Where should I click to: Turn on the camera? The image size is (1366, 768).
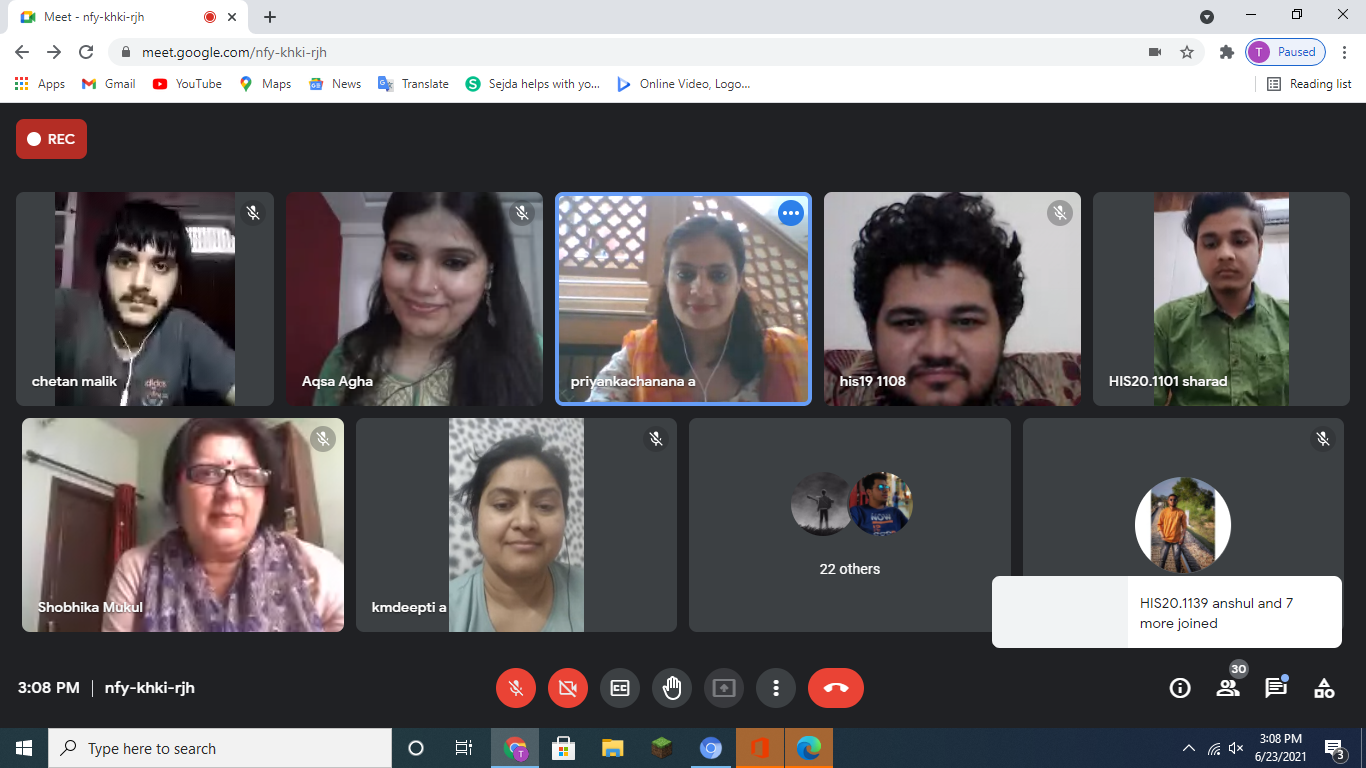(568, 688)
